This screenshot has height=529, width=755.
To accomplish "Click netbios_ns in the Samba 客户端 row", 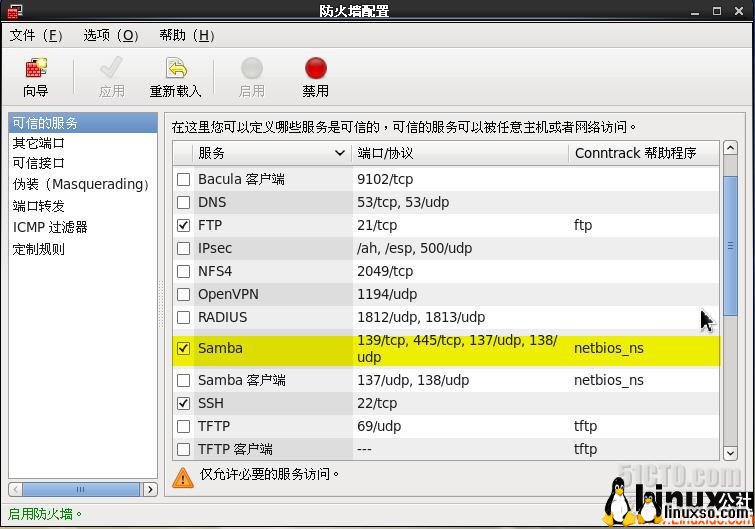I will (609, 380).
